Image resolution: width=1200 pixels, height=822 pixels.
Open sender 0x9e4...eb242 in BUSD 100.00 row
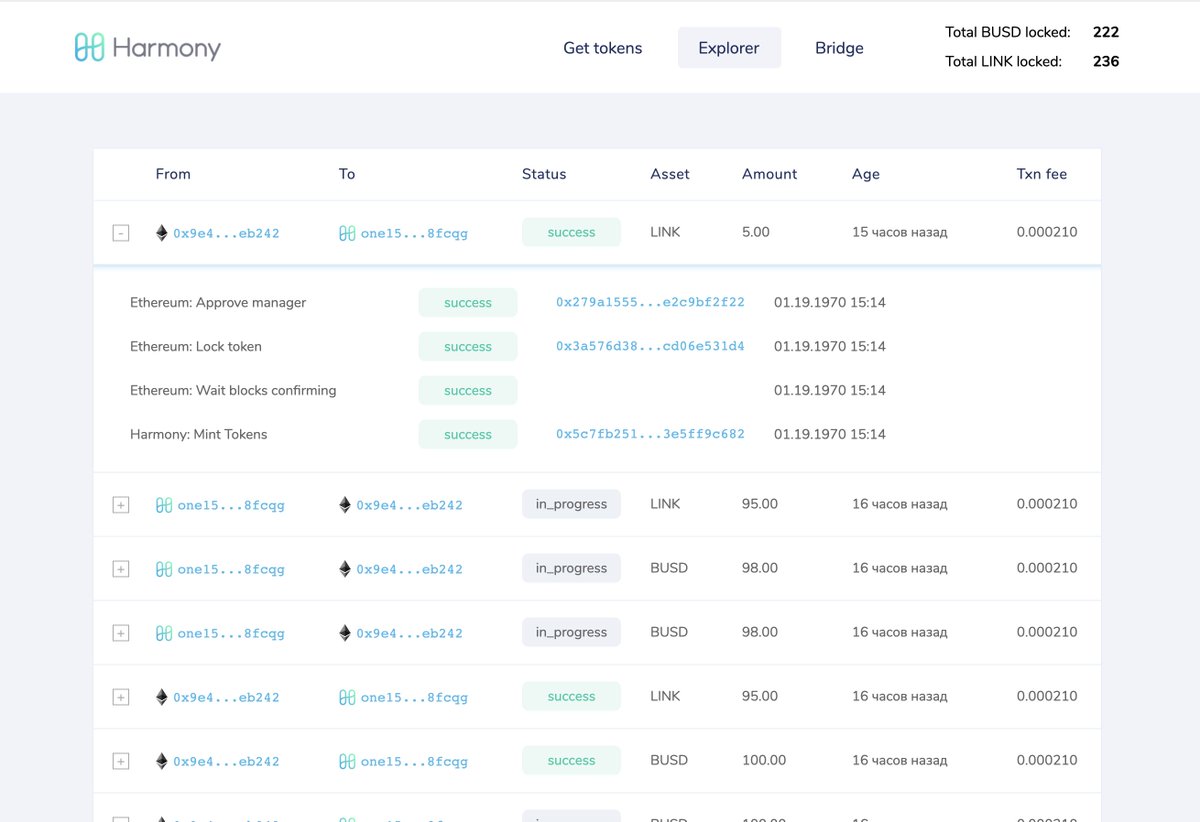[226, 761]
